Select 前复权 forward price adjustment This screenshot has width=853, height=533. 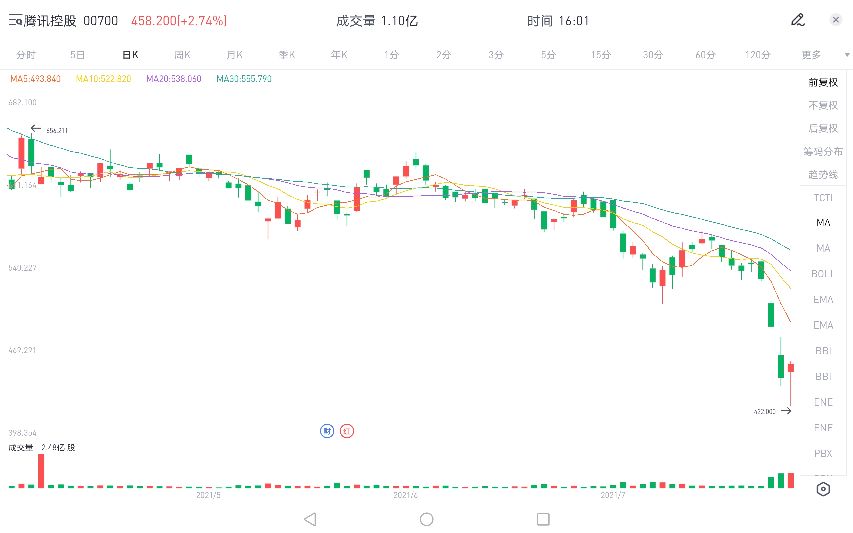pos(823,83)
